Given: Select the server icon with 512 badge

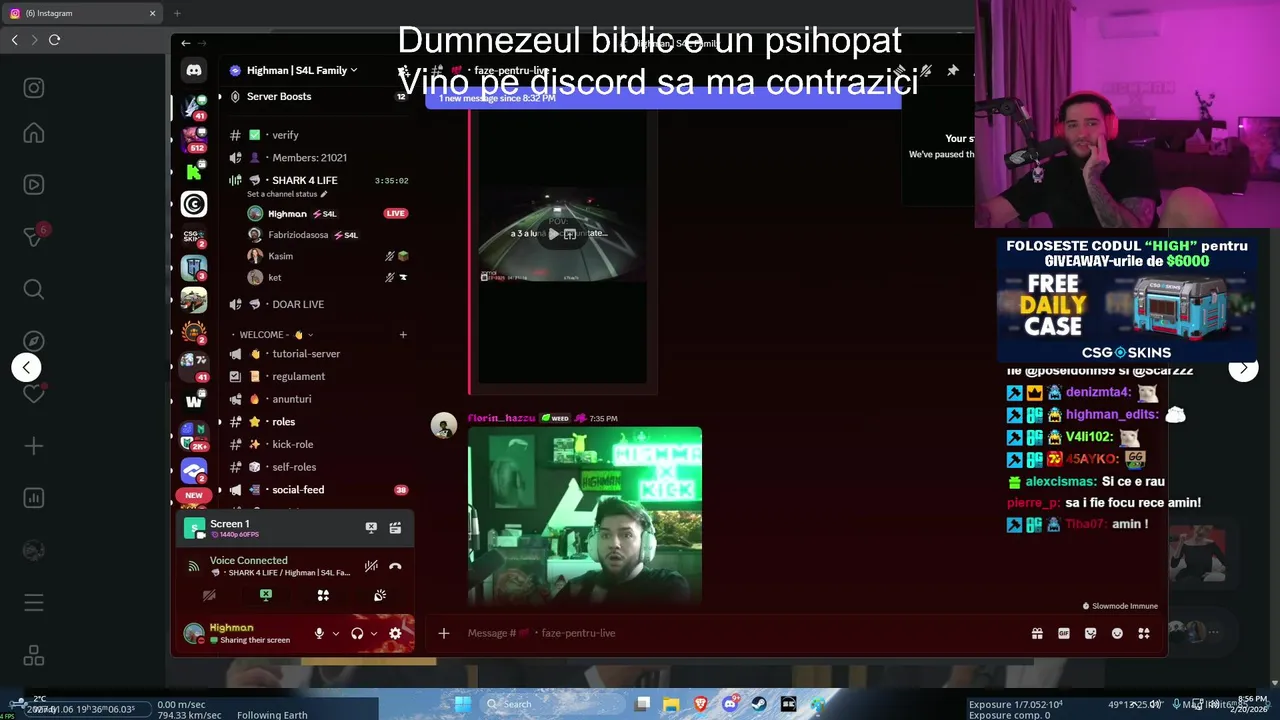Looking at the screenshot, I should 194,139.
